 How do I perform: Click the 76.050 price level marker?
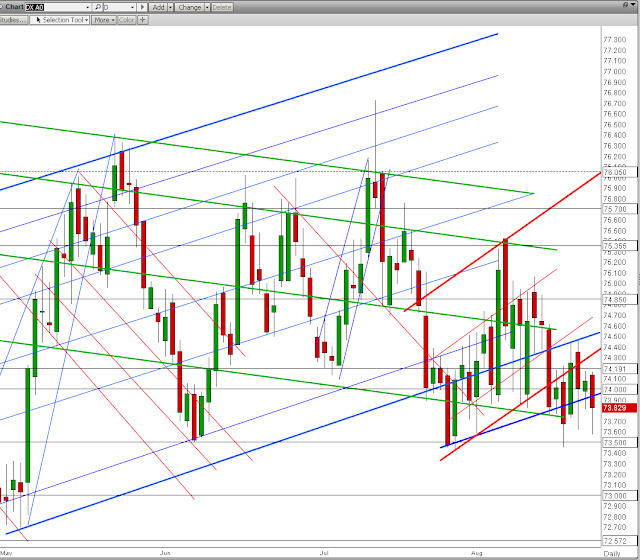tap(619, 172)
